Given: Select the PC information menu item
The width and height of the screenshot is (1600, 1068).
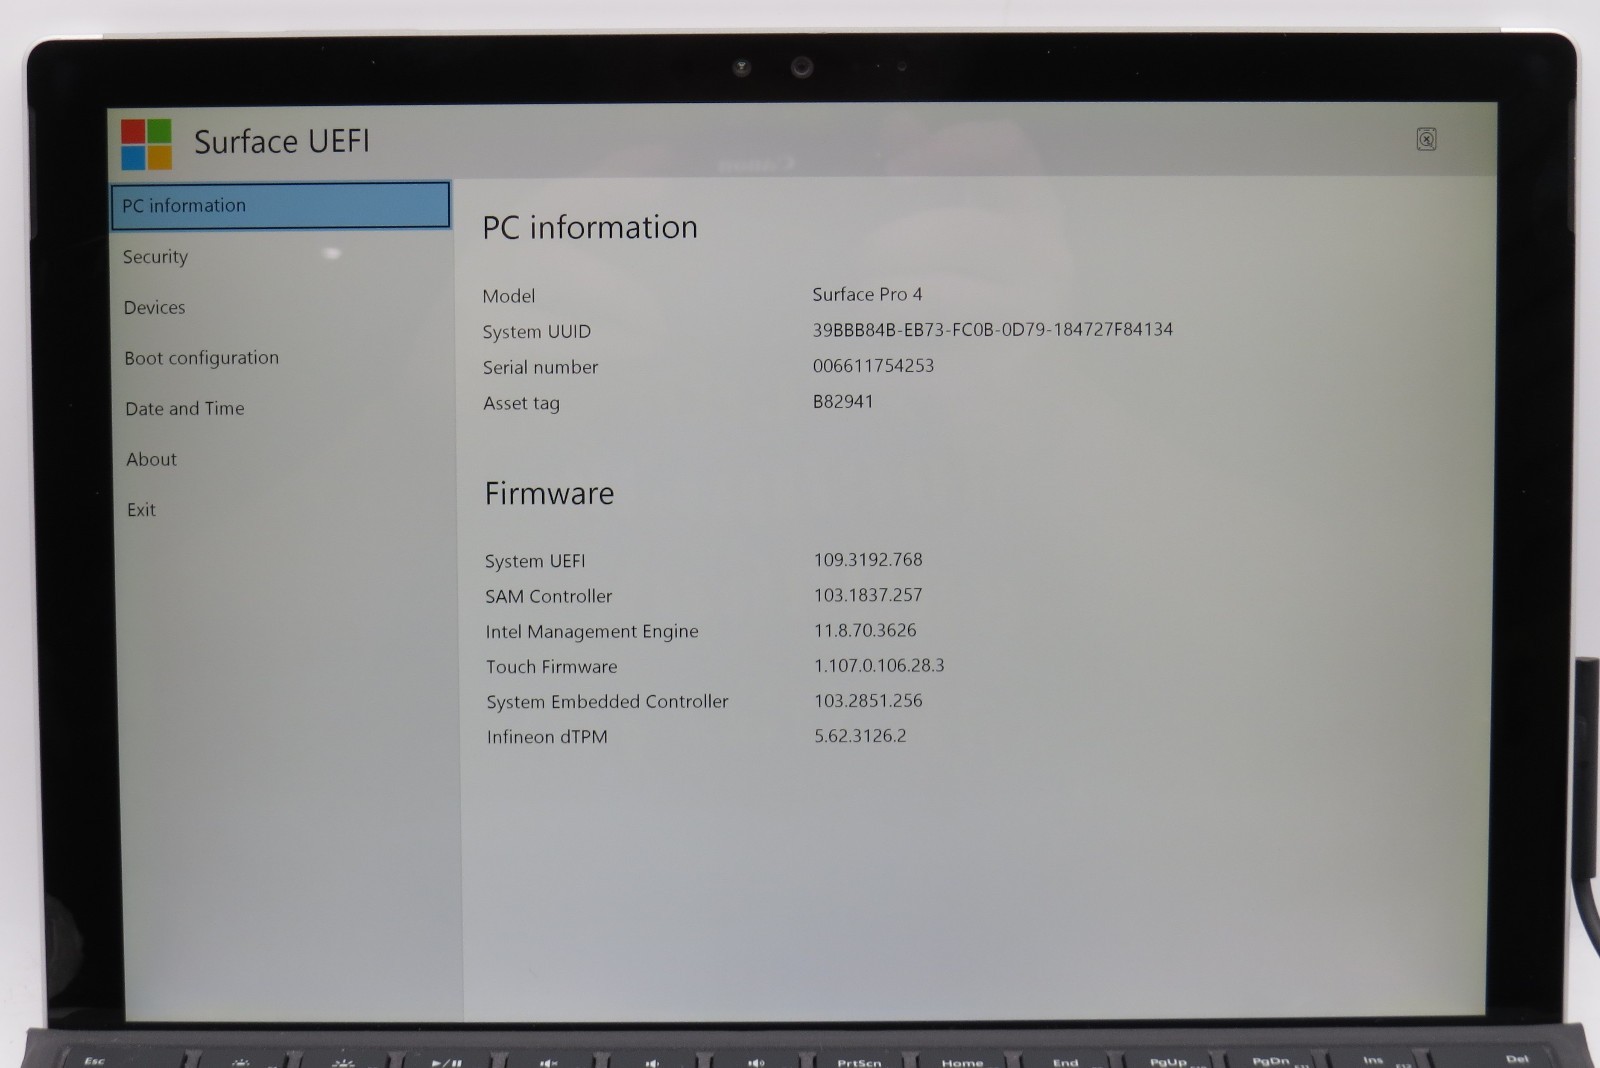Looking at the screenshot, I should coord(281,205).
